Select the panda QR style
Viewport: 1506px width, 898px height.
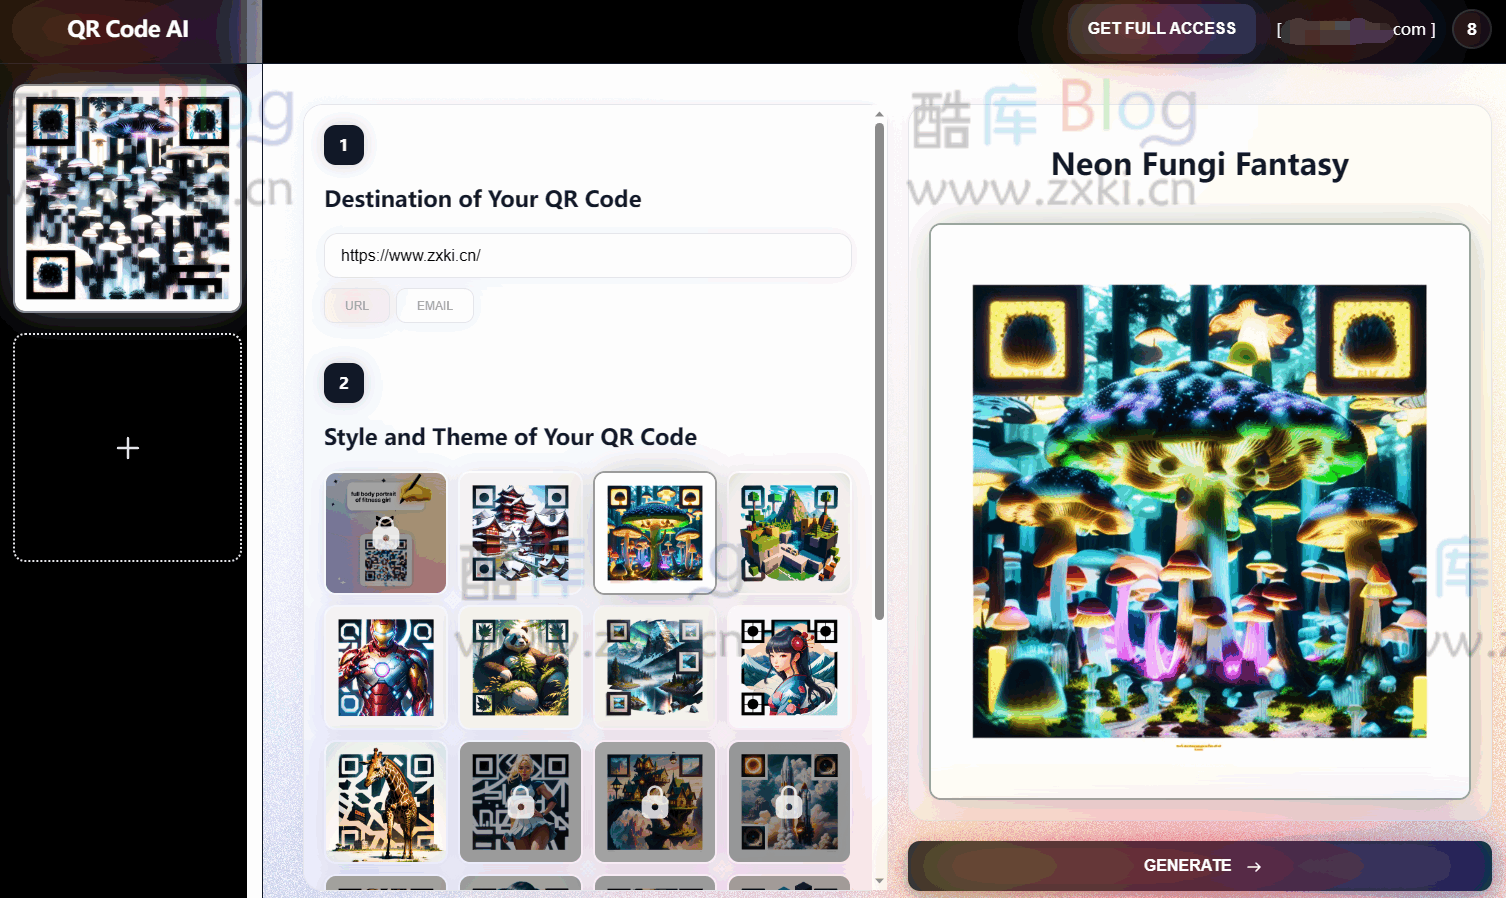520,667
